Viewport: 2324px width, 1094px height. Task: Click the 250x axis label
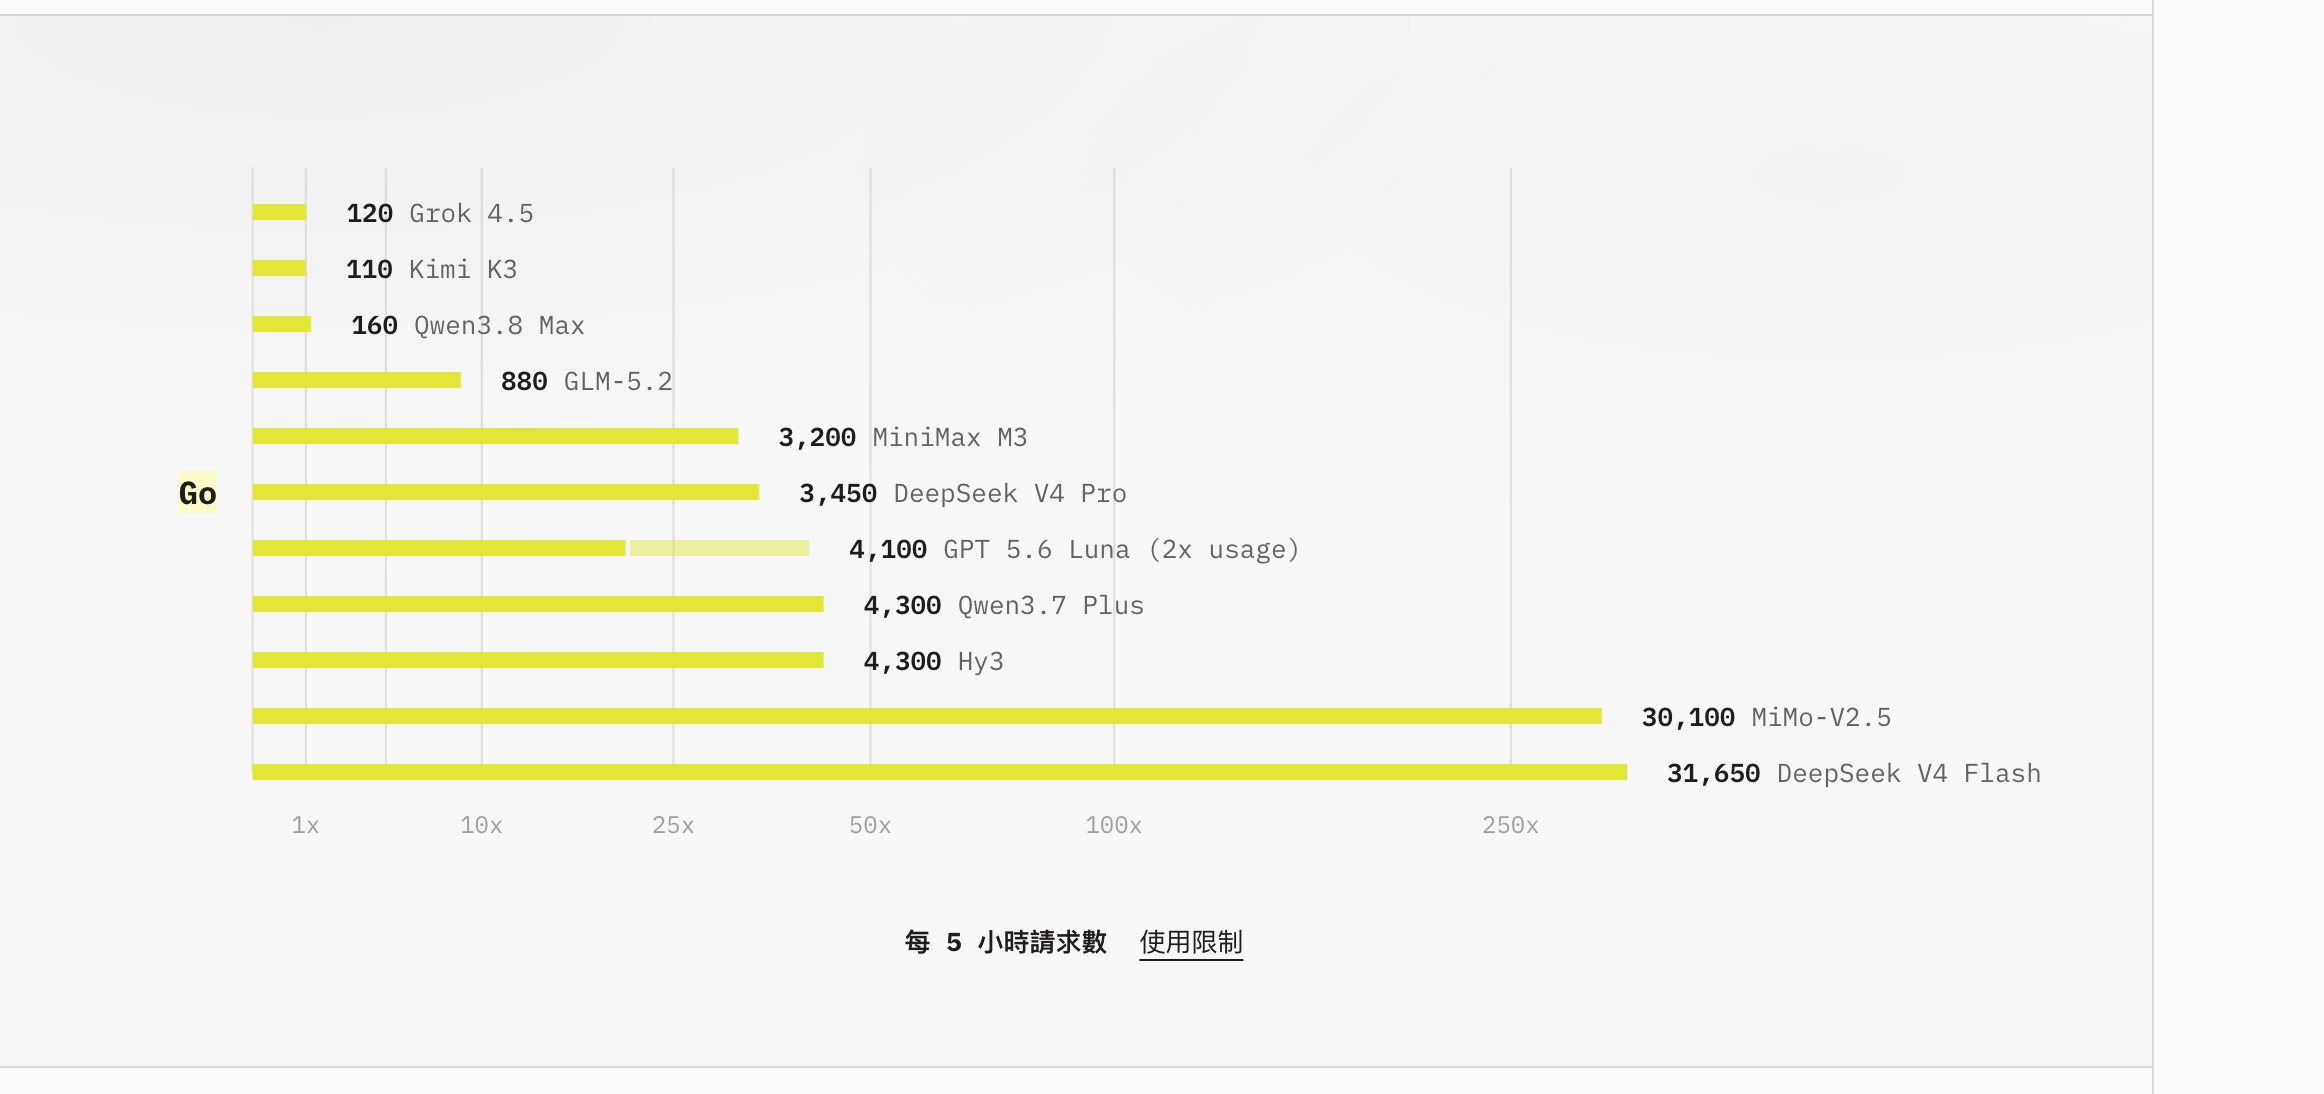pos(1510,825)
